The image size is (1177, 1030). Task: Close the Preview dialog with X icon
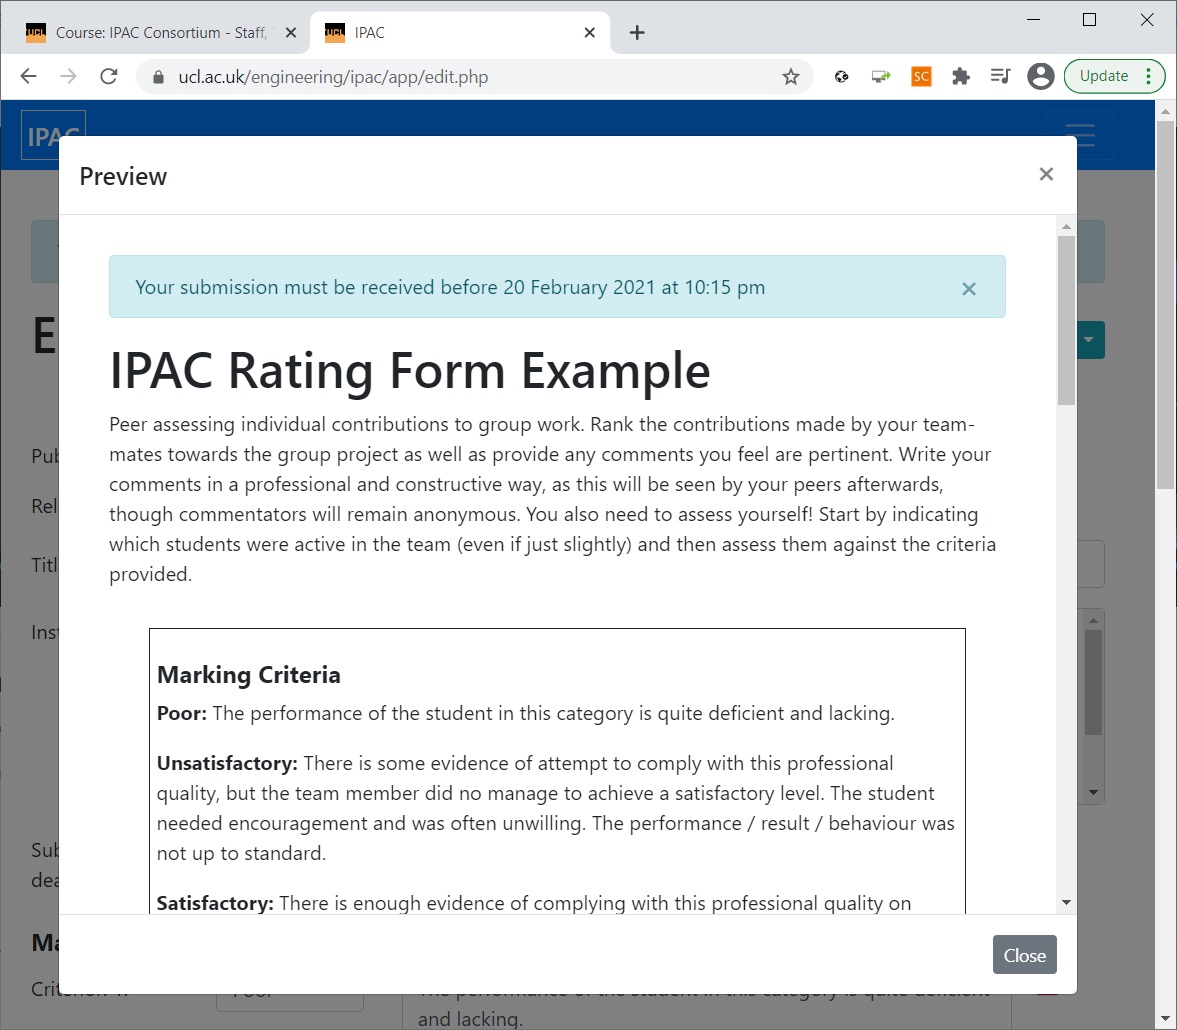(x=1046, y=174)
